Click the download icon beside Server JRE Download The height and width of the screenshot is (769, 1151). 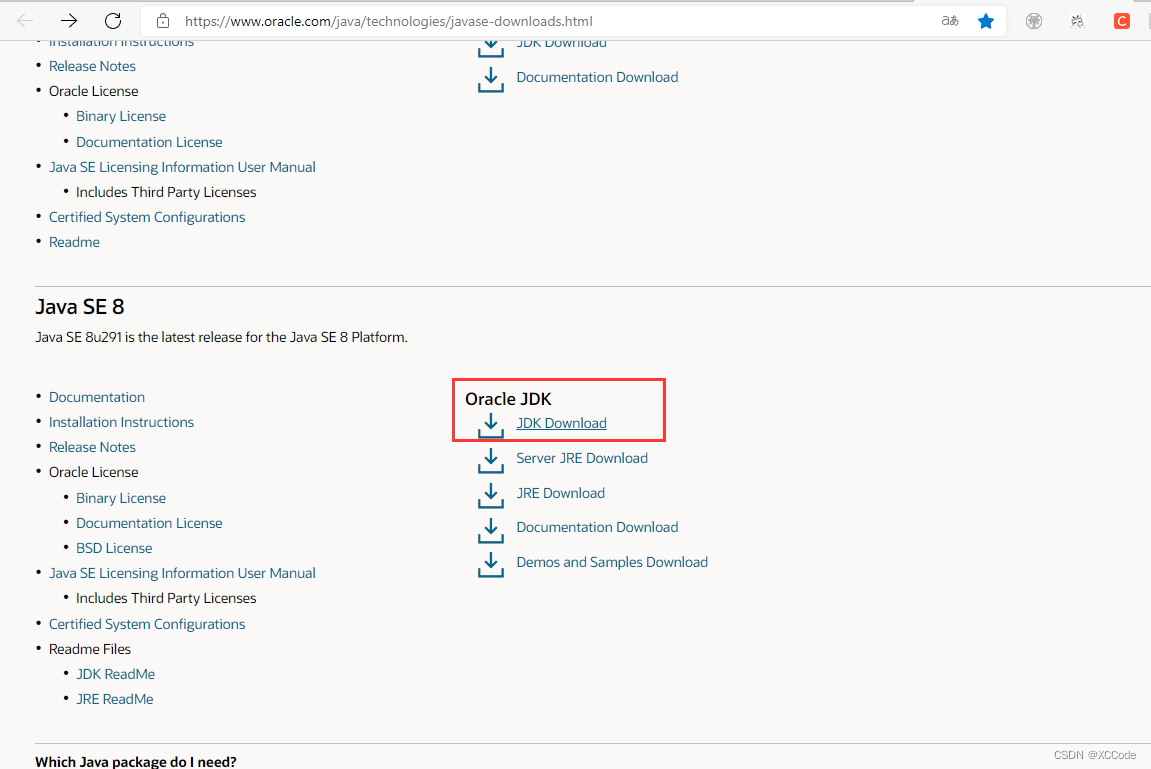click(x=490, y=460)
